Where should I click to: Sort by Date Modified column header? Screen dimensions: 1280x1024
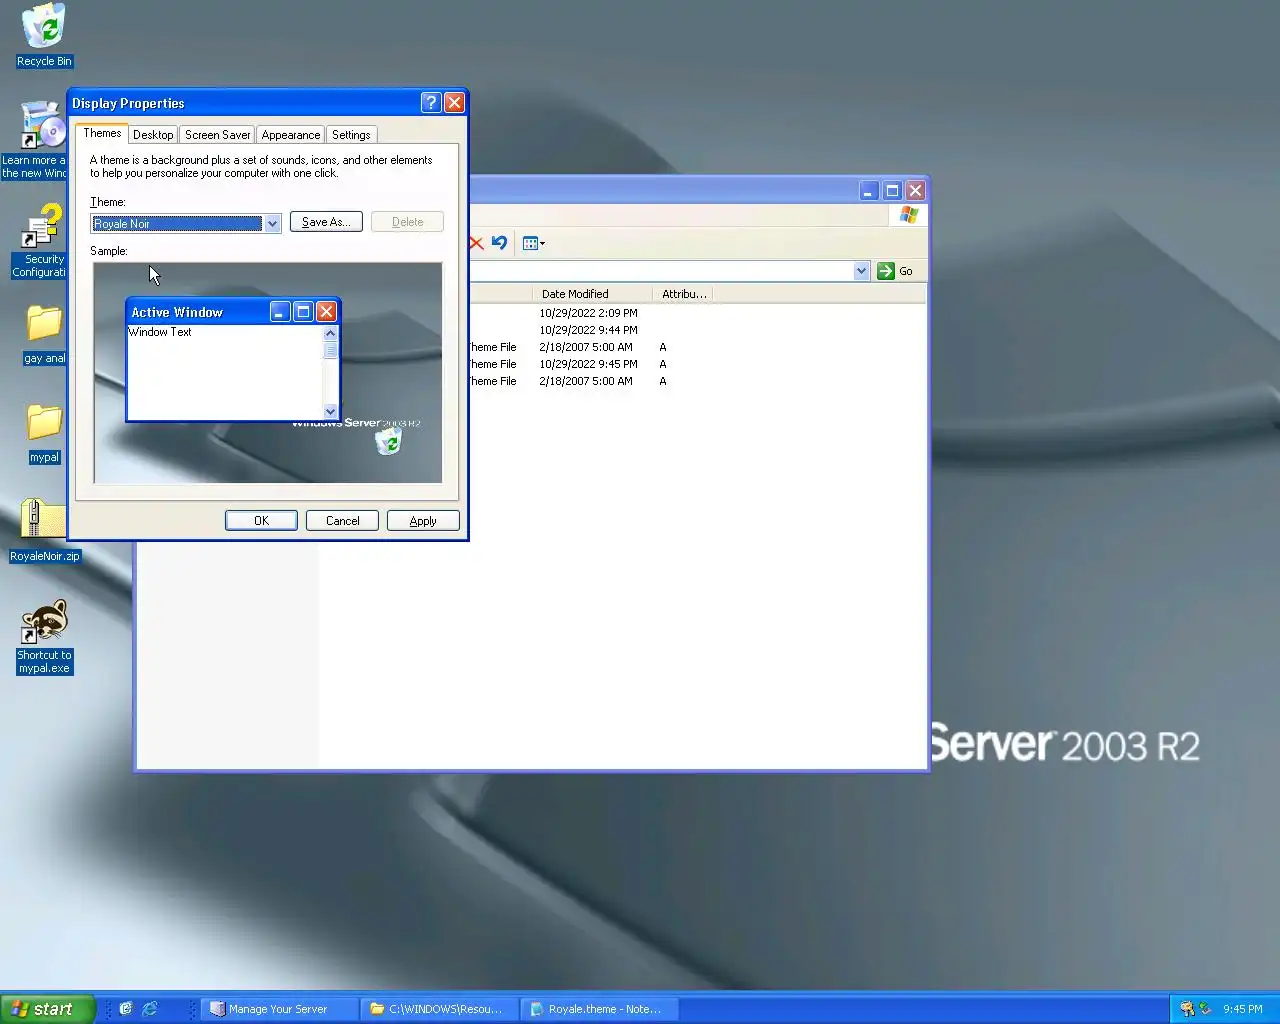tap(592, 294)
